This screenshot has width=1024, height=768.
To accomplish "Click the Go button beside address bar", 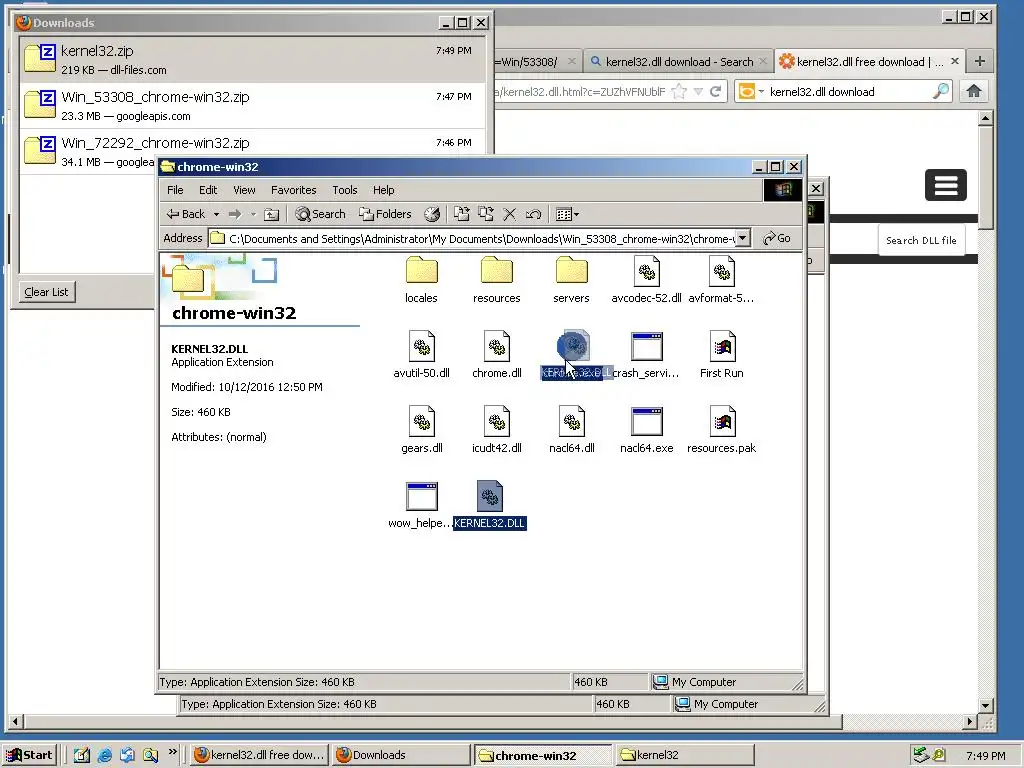I will point(777,238).
